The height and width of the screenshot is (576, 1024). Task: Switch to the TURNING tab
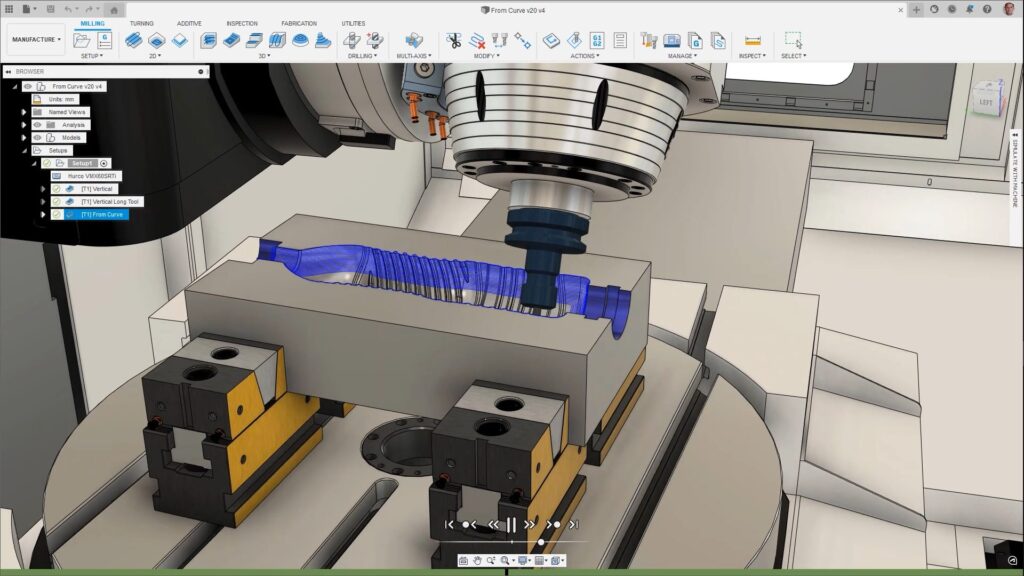141,23
